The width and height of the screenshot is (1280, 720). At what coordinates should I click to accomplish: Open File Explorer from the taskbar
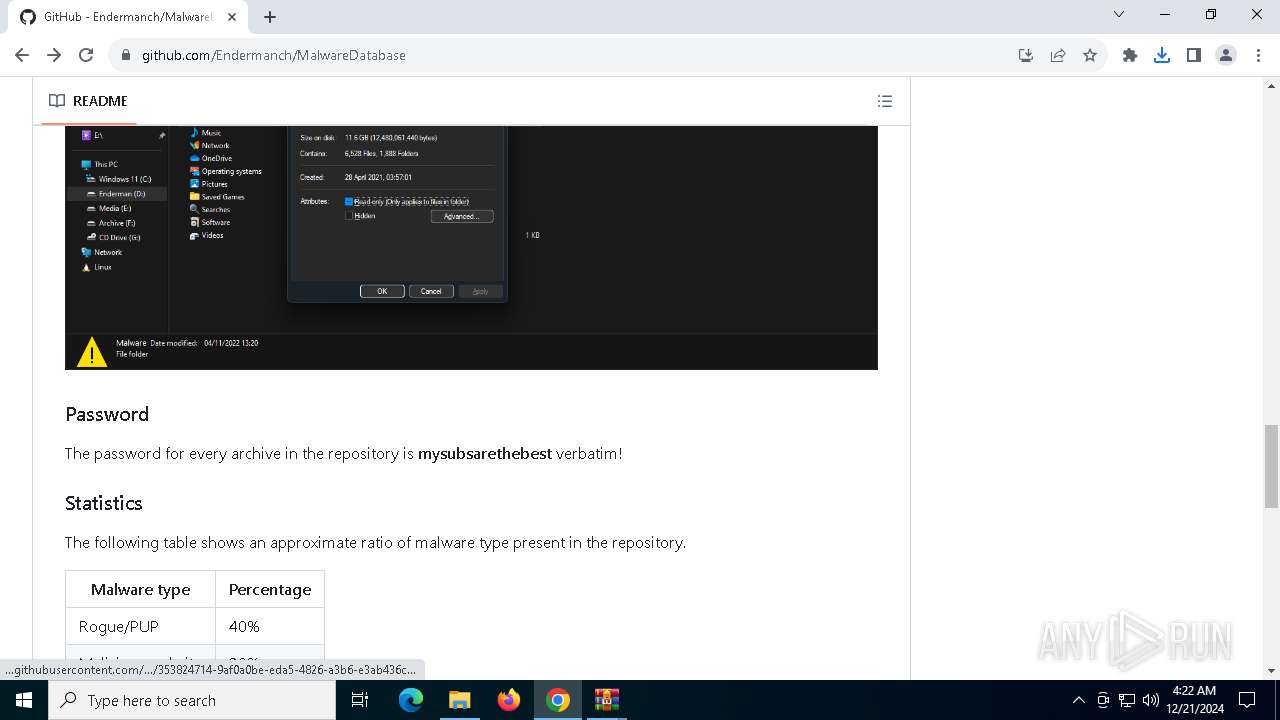point(459,700)
